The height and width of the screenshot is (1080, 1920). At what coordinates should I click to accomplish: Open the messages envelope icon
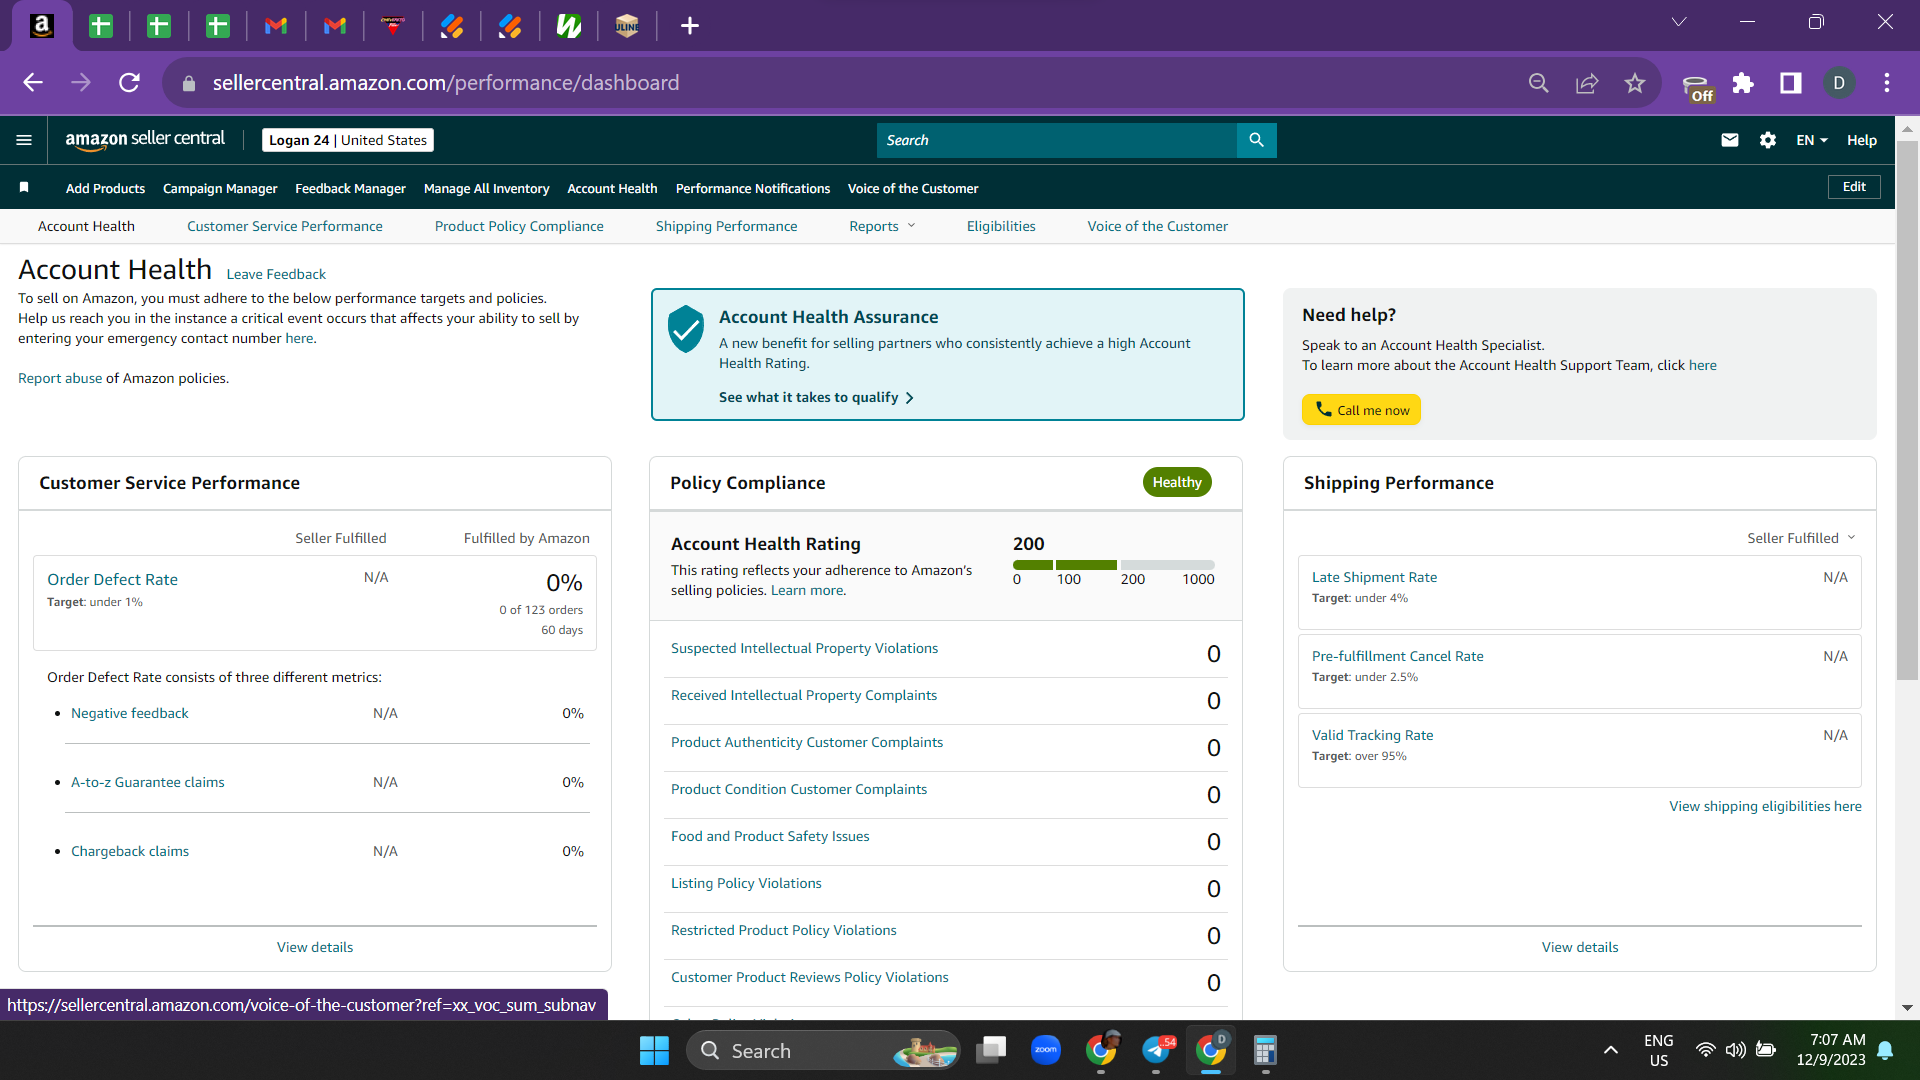tap(1730, 140)
